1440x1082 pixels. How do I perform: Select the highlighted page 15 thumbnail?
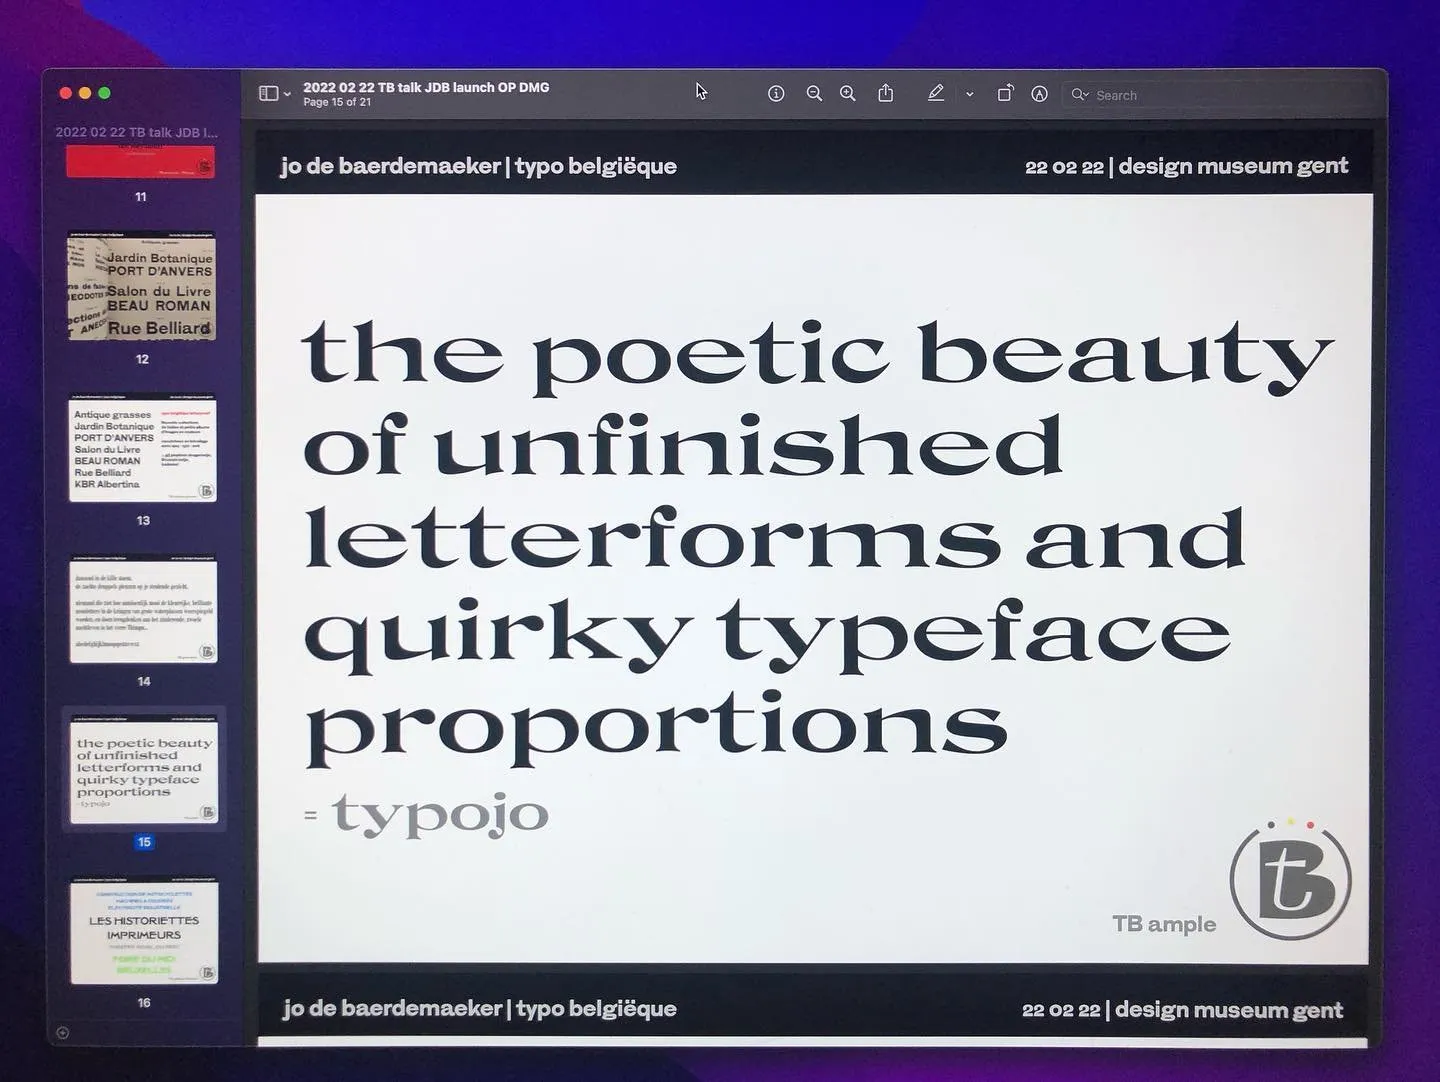144,769
